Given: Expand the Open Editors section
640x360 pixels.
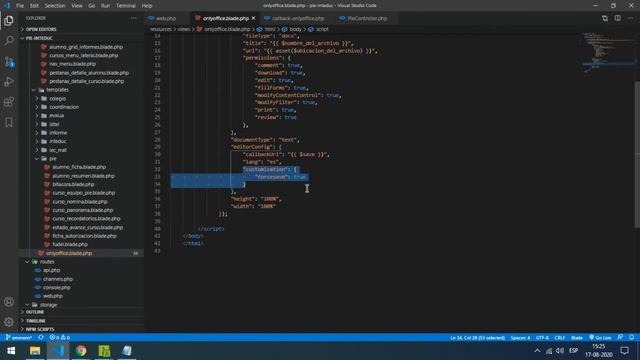Looking at the screenshot, I should [41, 29].
